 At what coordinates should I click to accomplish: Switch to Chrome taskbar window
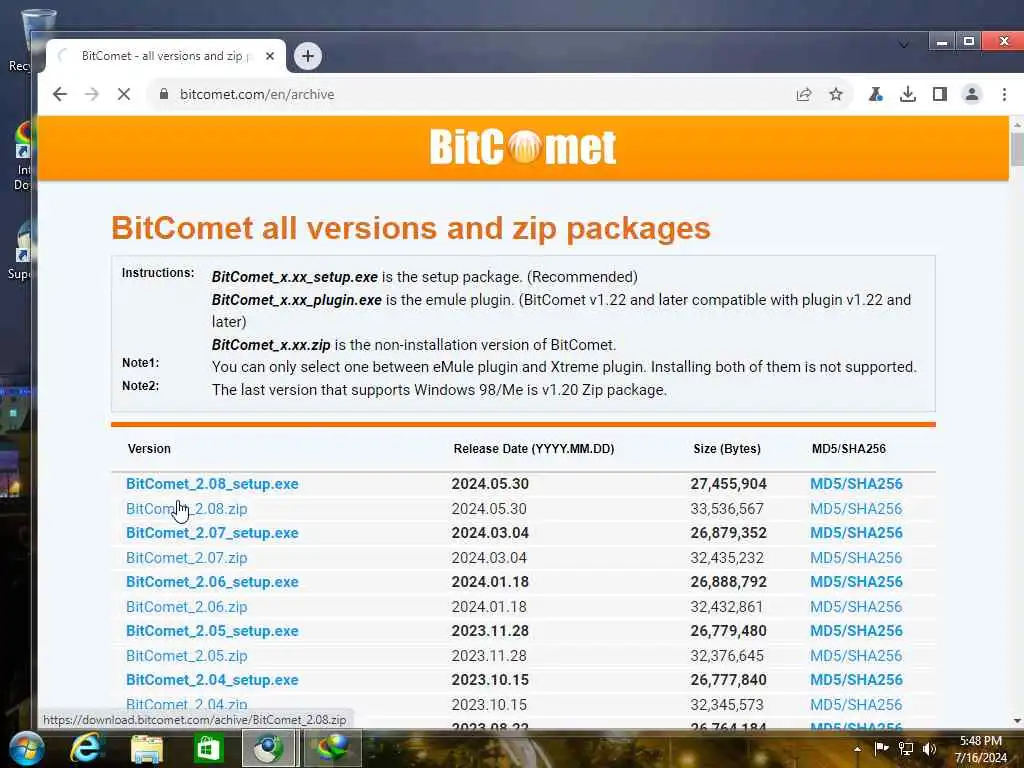(x=268, y=748)
